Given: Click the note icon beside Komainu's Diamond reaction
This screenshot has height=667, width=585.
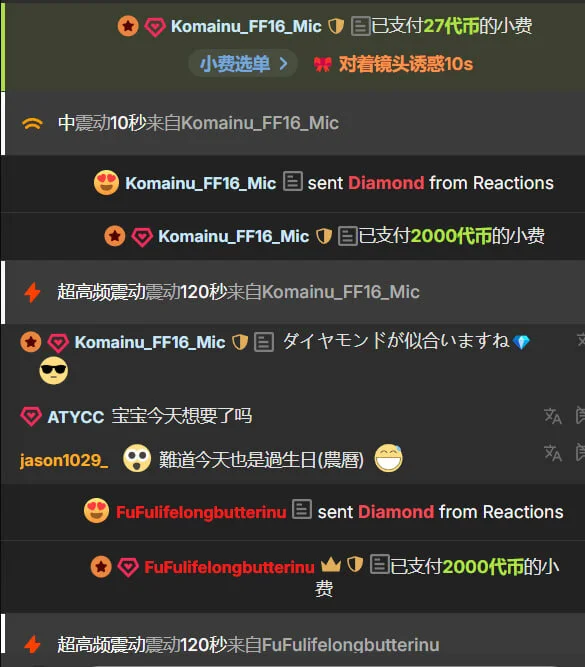Looking at the screenshot, I should 293,182.
